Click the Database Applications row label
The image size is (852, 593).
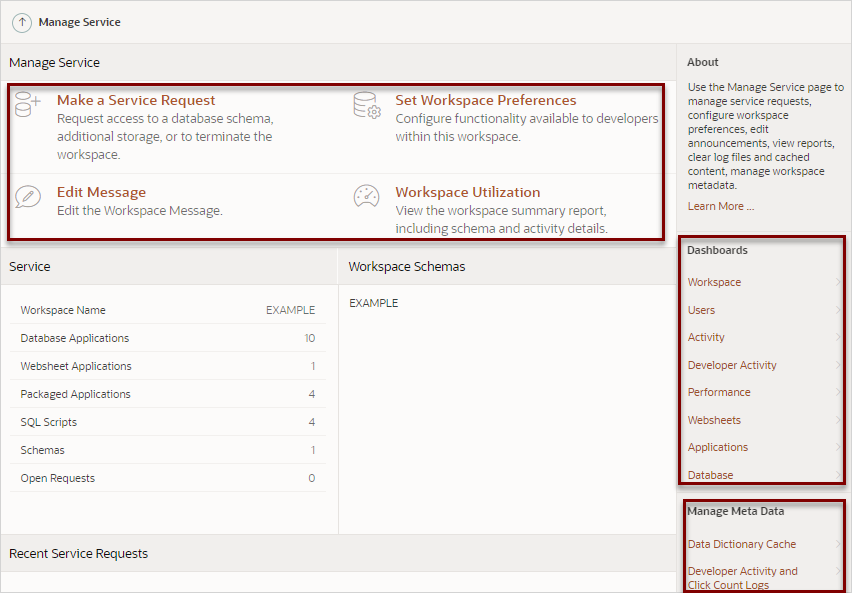pos(74,338)
